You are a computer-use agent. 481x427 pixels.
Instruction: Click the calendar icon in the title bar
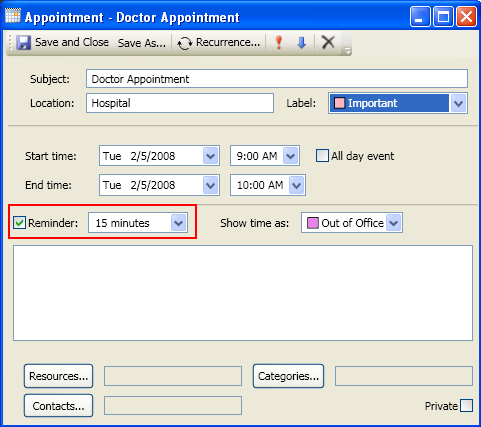13,16
